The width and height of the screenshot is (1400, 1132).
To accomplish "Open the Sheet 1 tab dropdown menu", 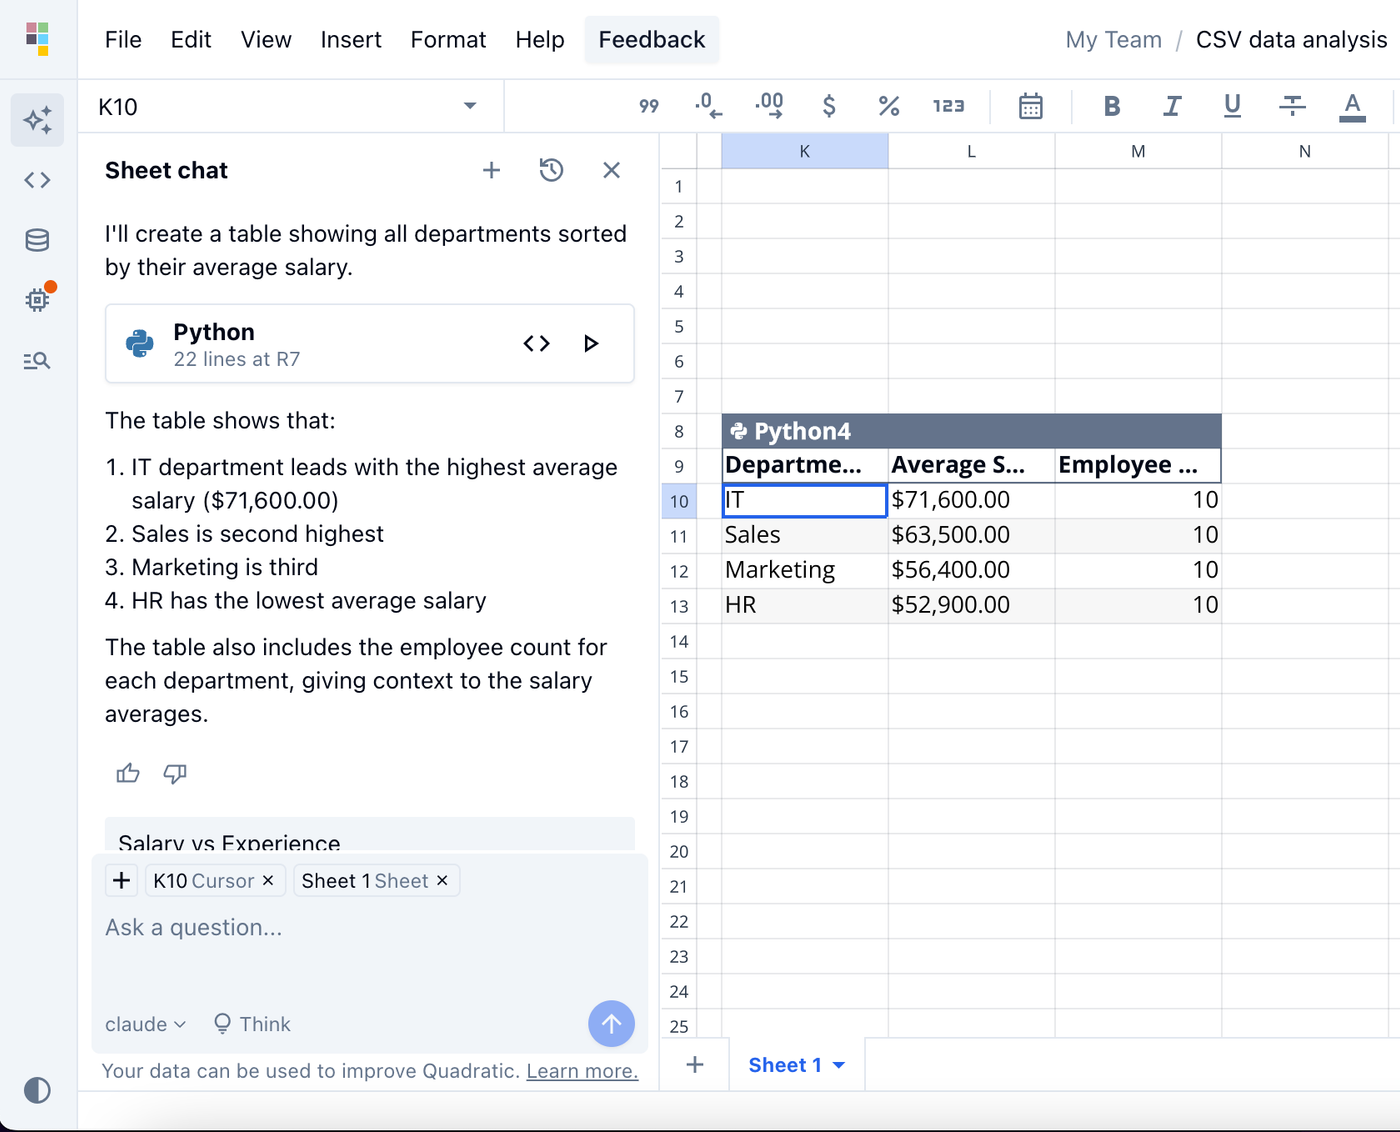I will tap(838, 1065).
